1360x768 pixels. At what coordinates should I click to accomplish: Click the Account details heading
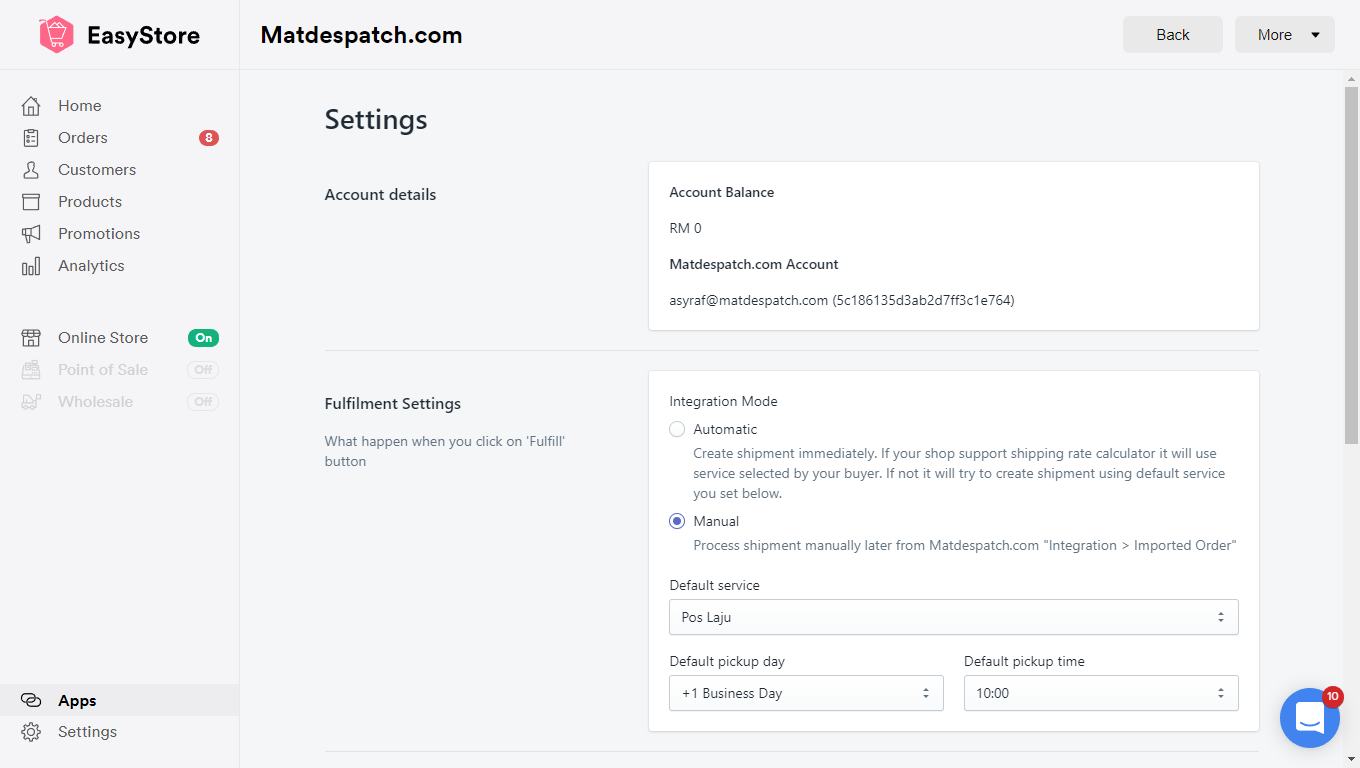pyautogui.click(x=380, y=195)
